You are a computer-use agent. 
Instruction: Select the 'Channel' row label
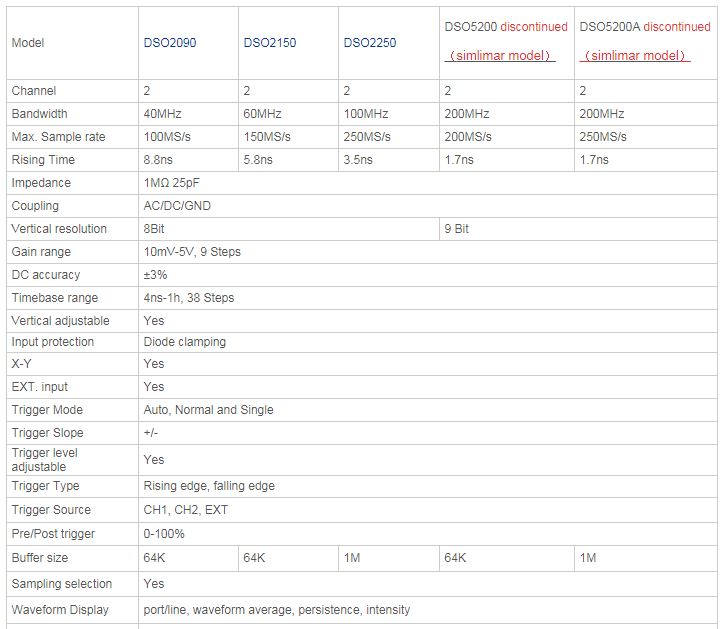(x=34, y=90)
